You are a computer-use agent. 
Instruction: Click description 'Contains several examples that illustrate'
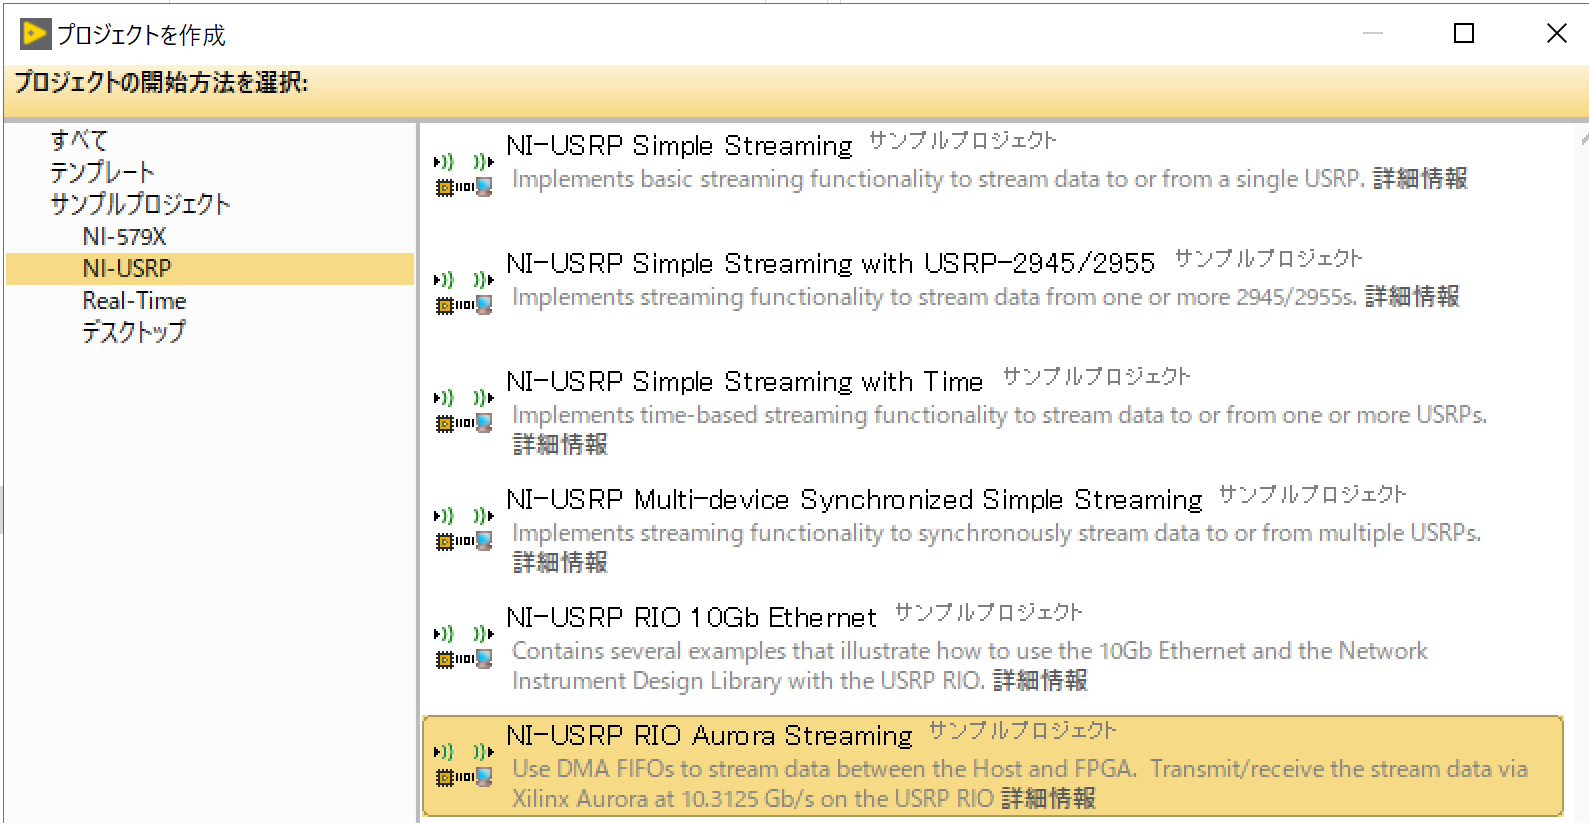click(x=970, y=666)
